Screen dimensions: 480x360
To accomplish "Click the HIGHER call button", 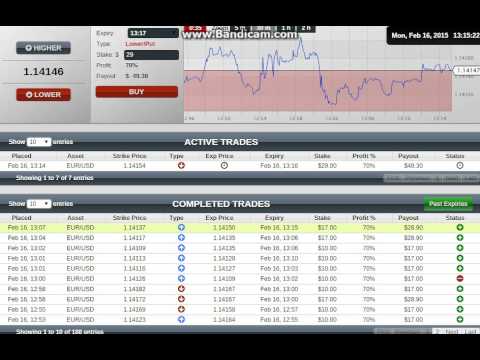I will click(x=43, y=48).
